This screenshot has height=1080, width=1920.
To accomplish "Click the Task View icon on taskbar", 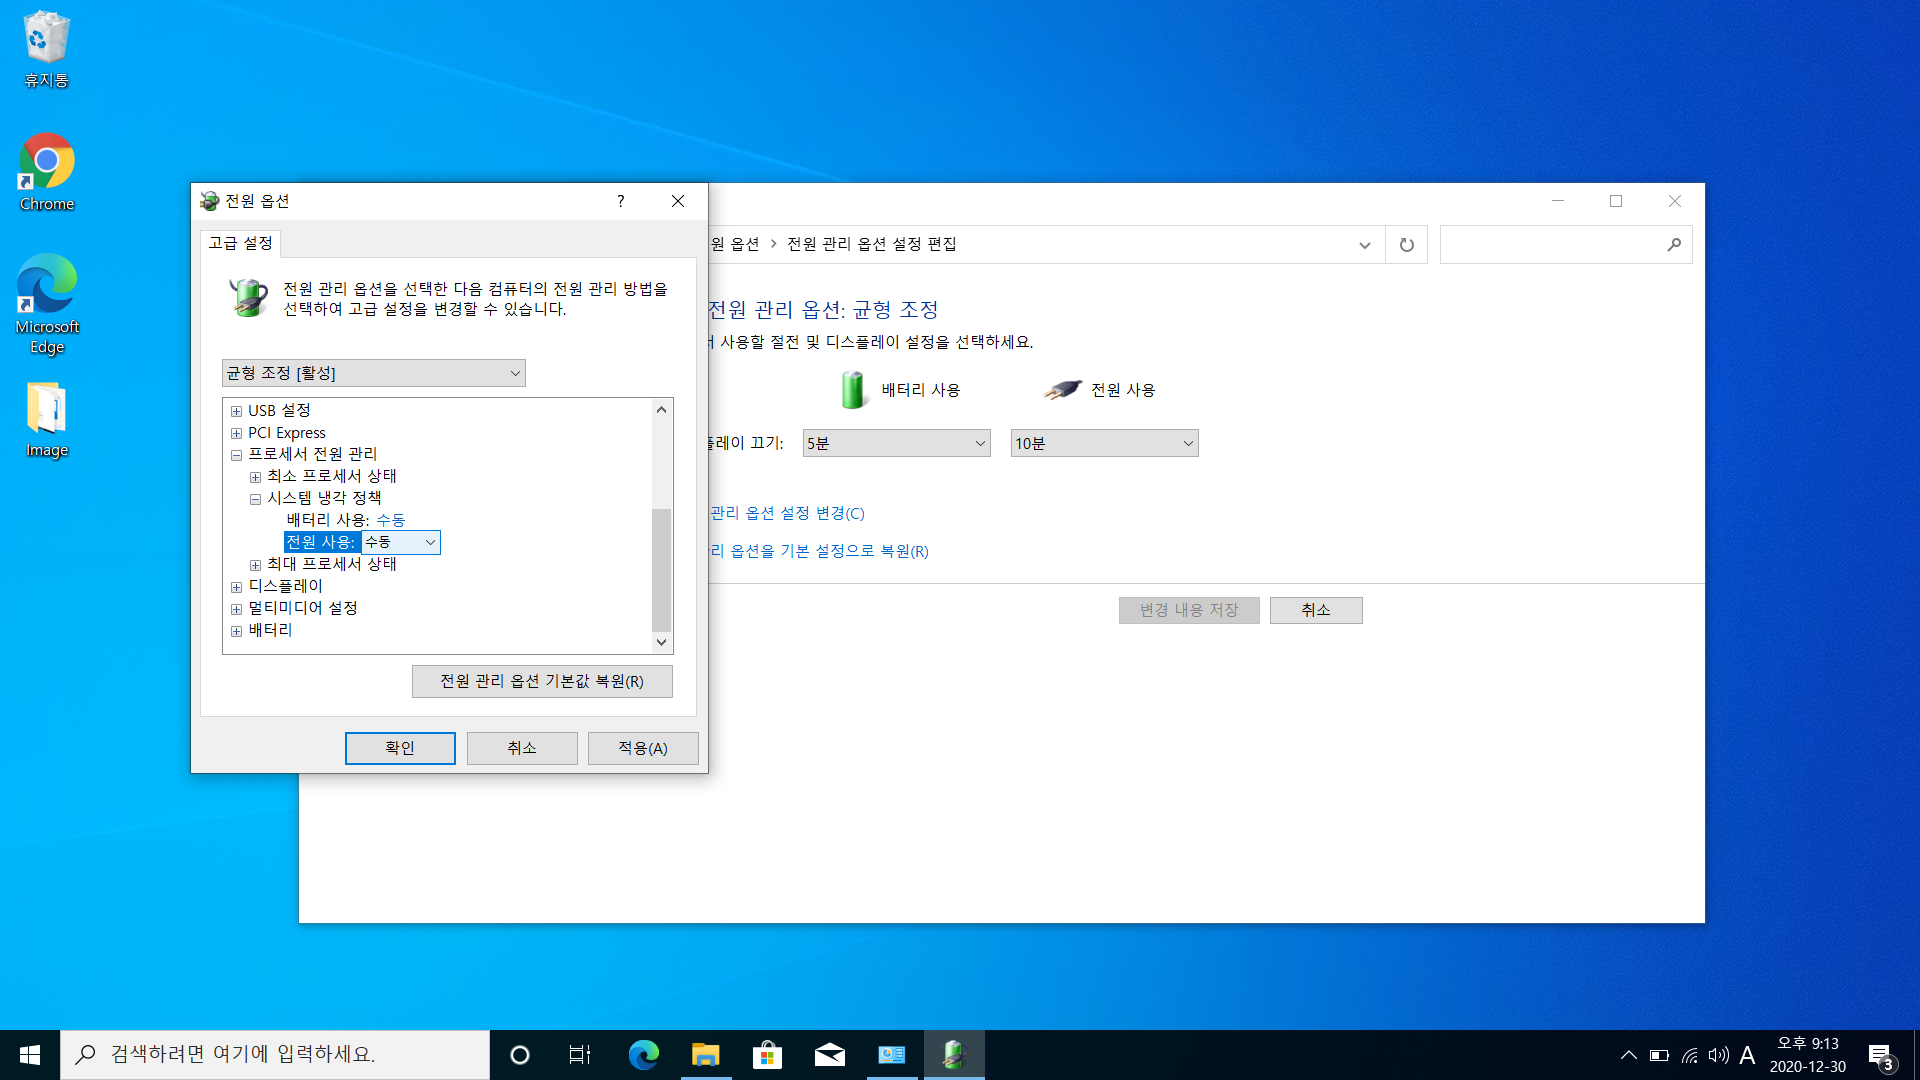I will (580, 1055).
